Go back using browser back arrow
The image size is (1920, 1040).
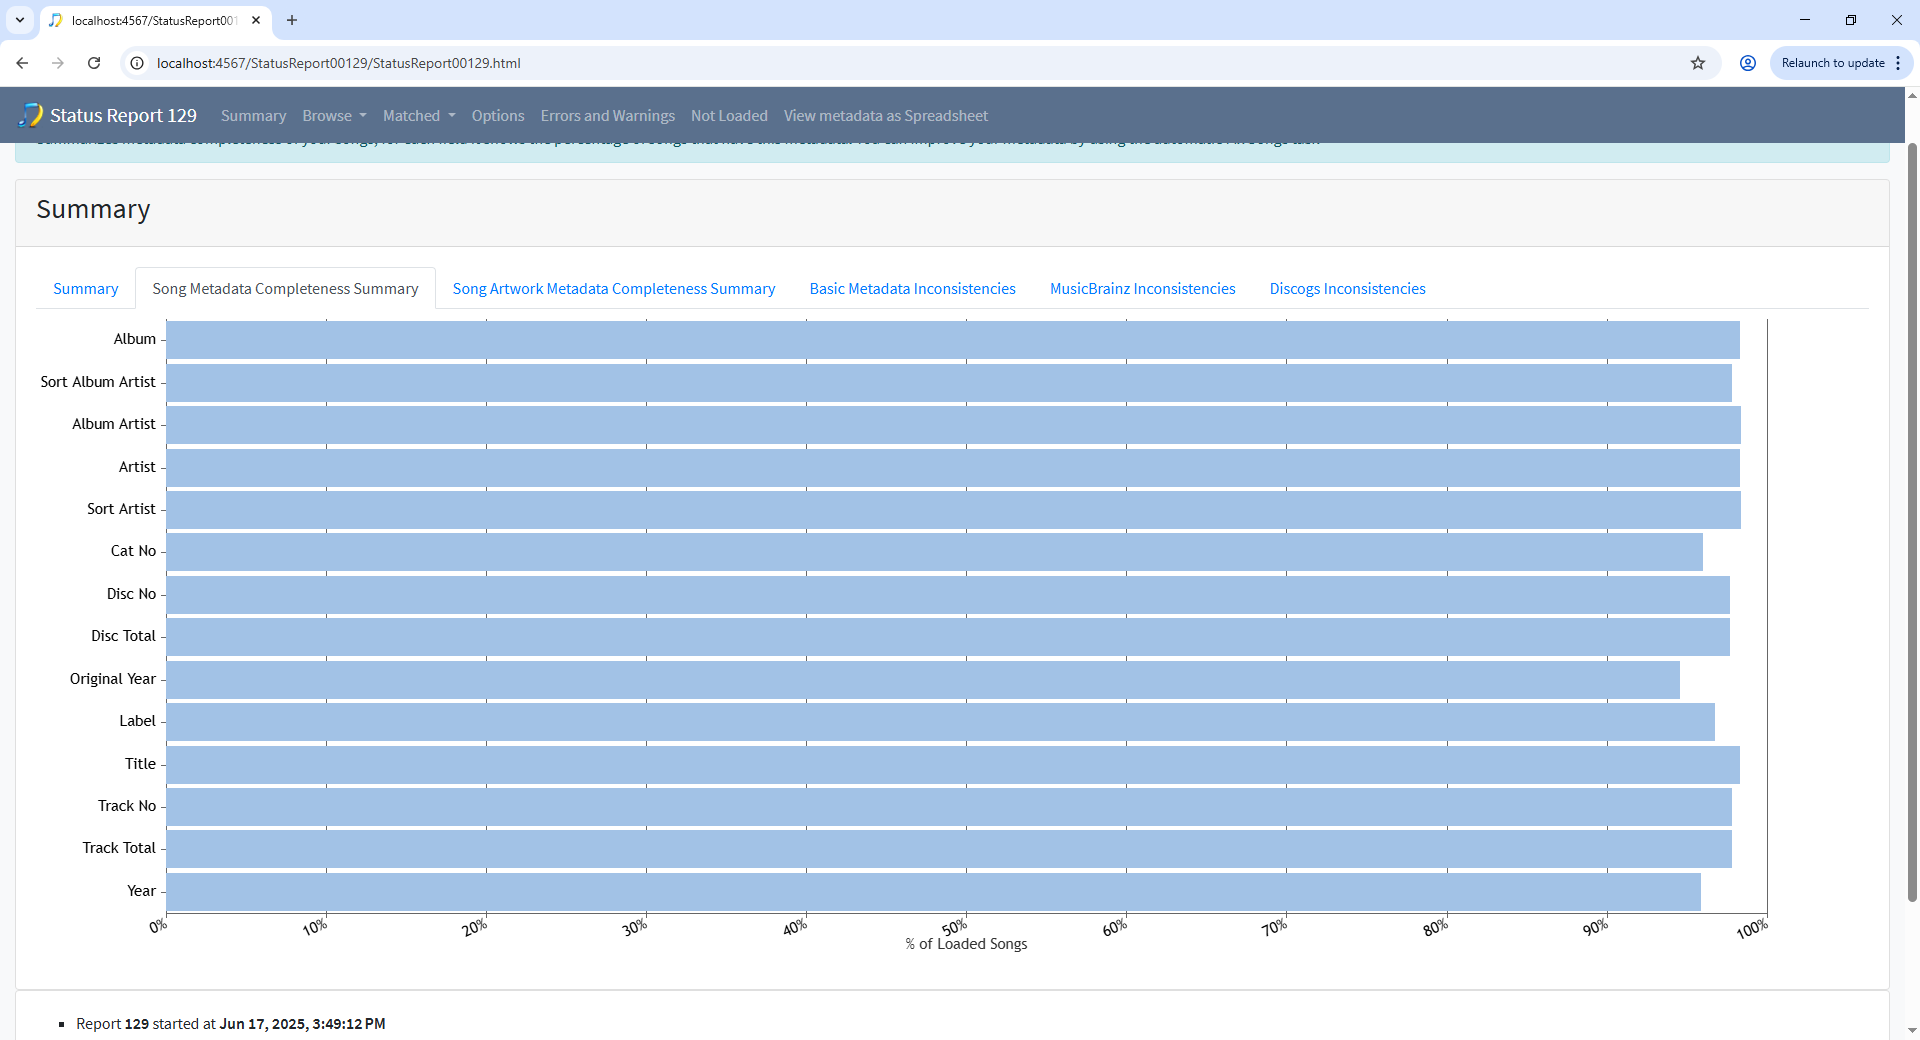[22, 63]
